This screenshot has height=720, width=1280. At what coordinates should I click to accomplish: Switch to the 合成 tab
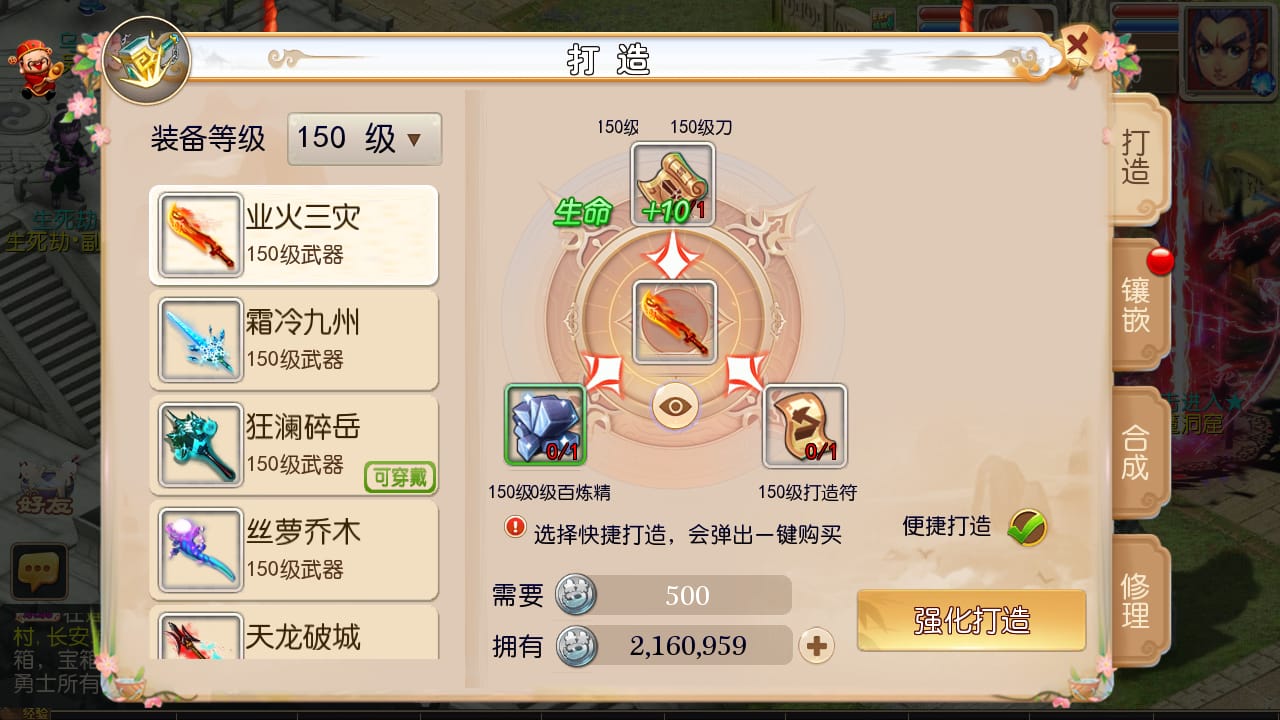1137,452
